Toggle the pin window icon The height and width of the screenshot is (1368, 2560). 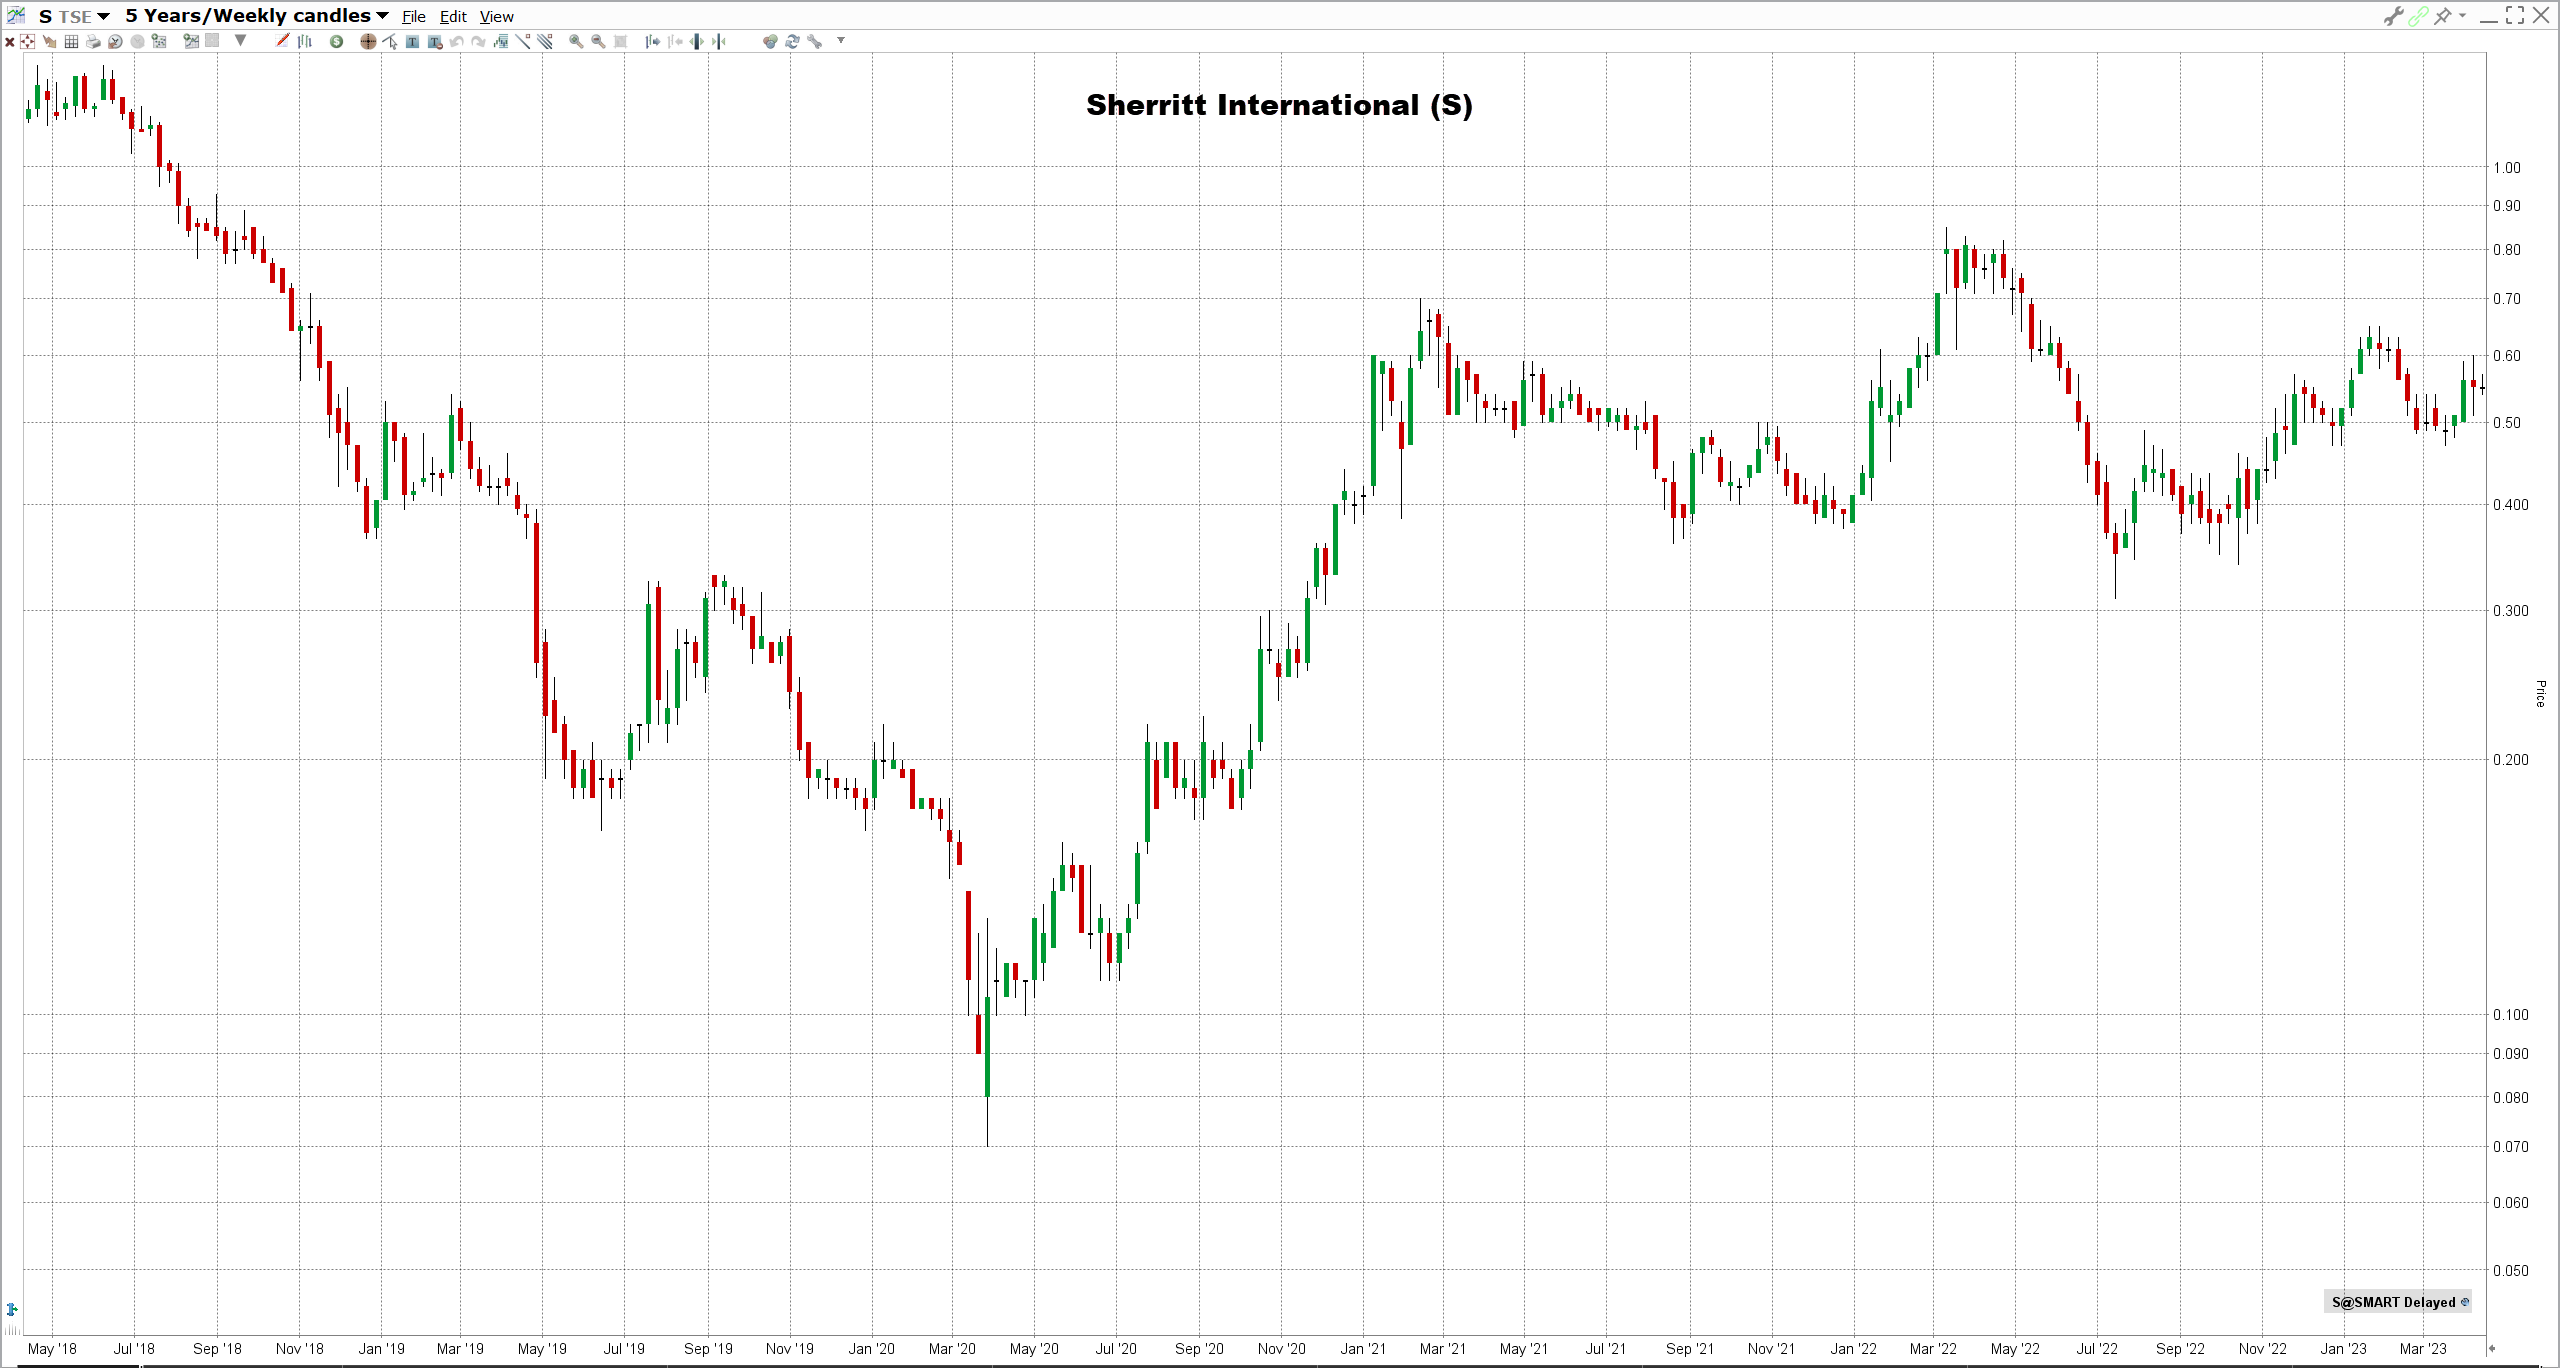tap(2442, 16)
